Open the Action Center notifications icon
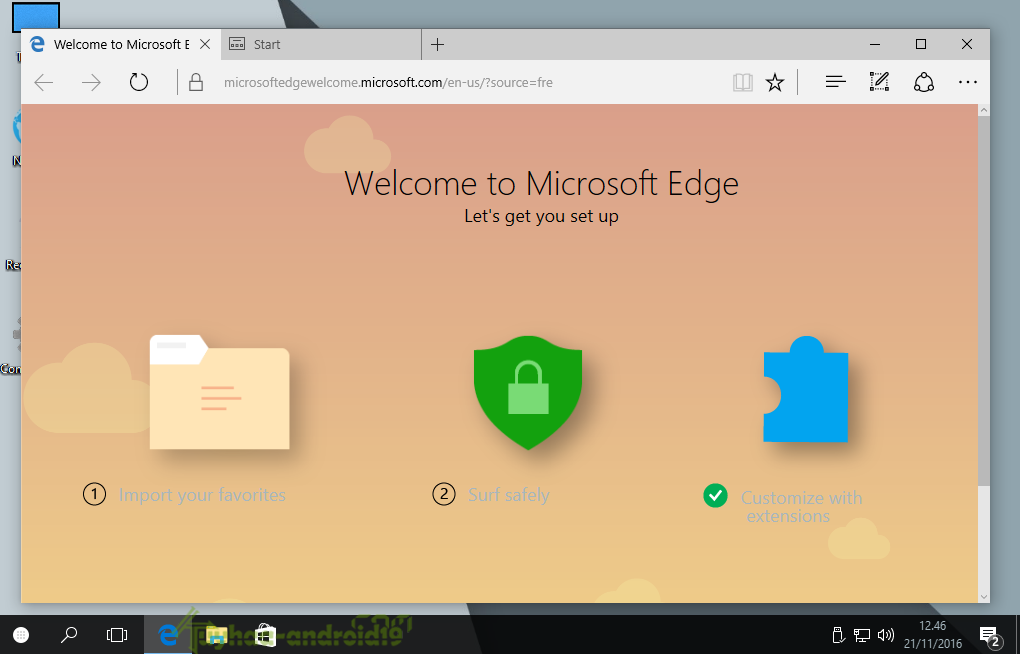This screenshot has height=654, width=1020. 989,636
